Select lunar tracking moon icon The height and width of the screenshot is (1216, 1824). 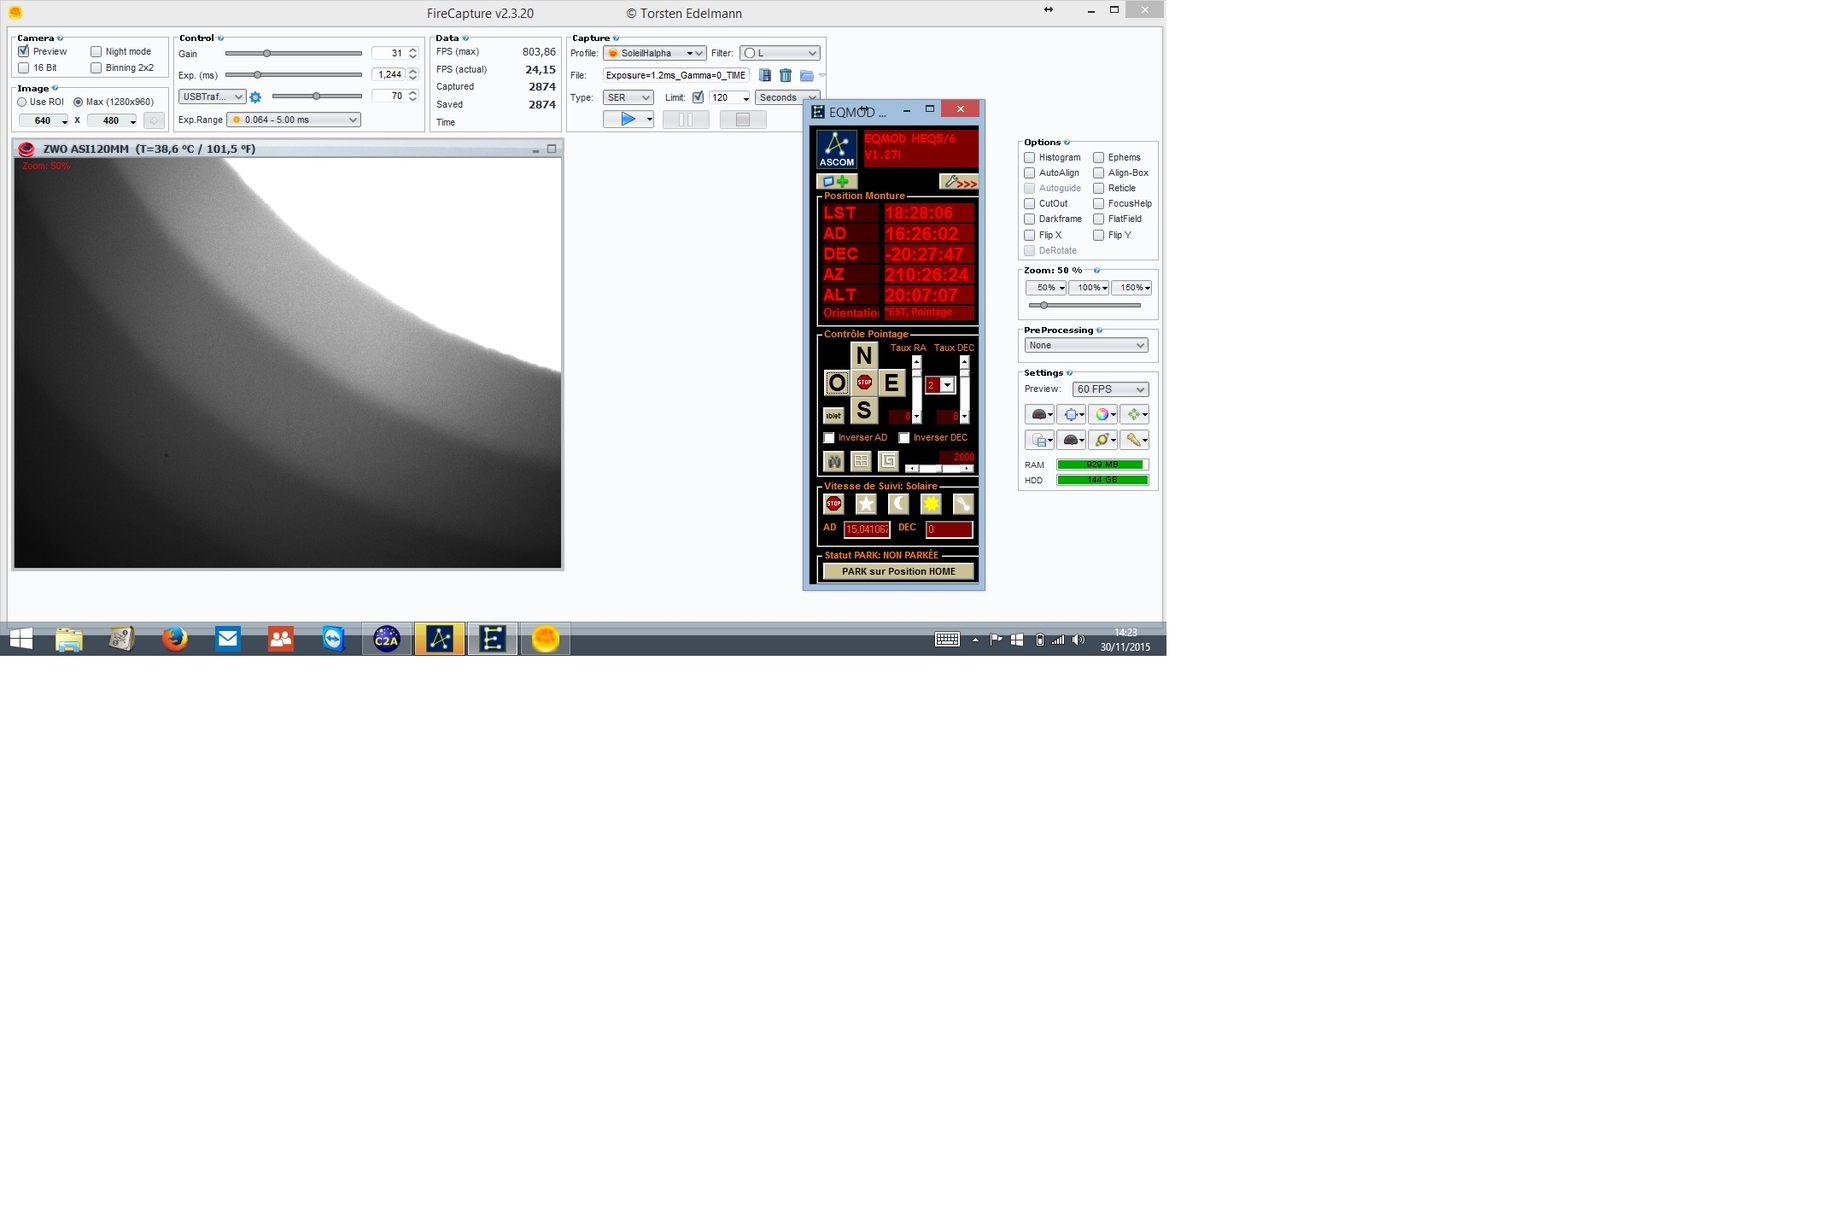point(898,504)
